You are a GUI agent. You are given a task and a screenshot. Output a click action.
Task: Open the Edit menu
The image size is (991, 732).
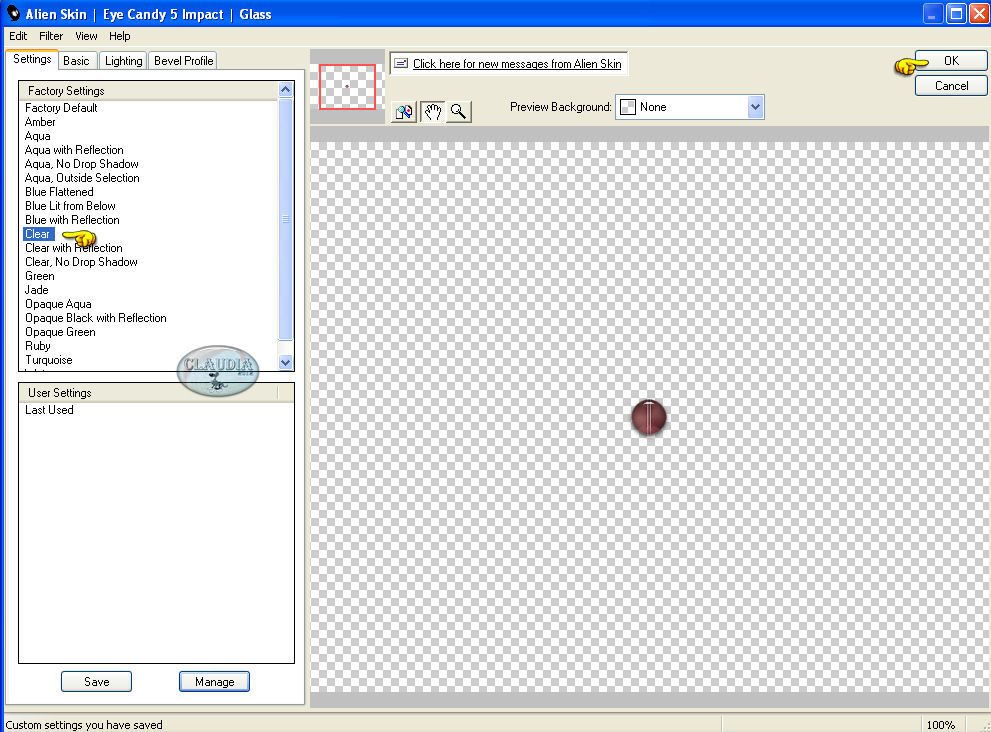[18, 36]
